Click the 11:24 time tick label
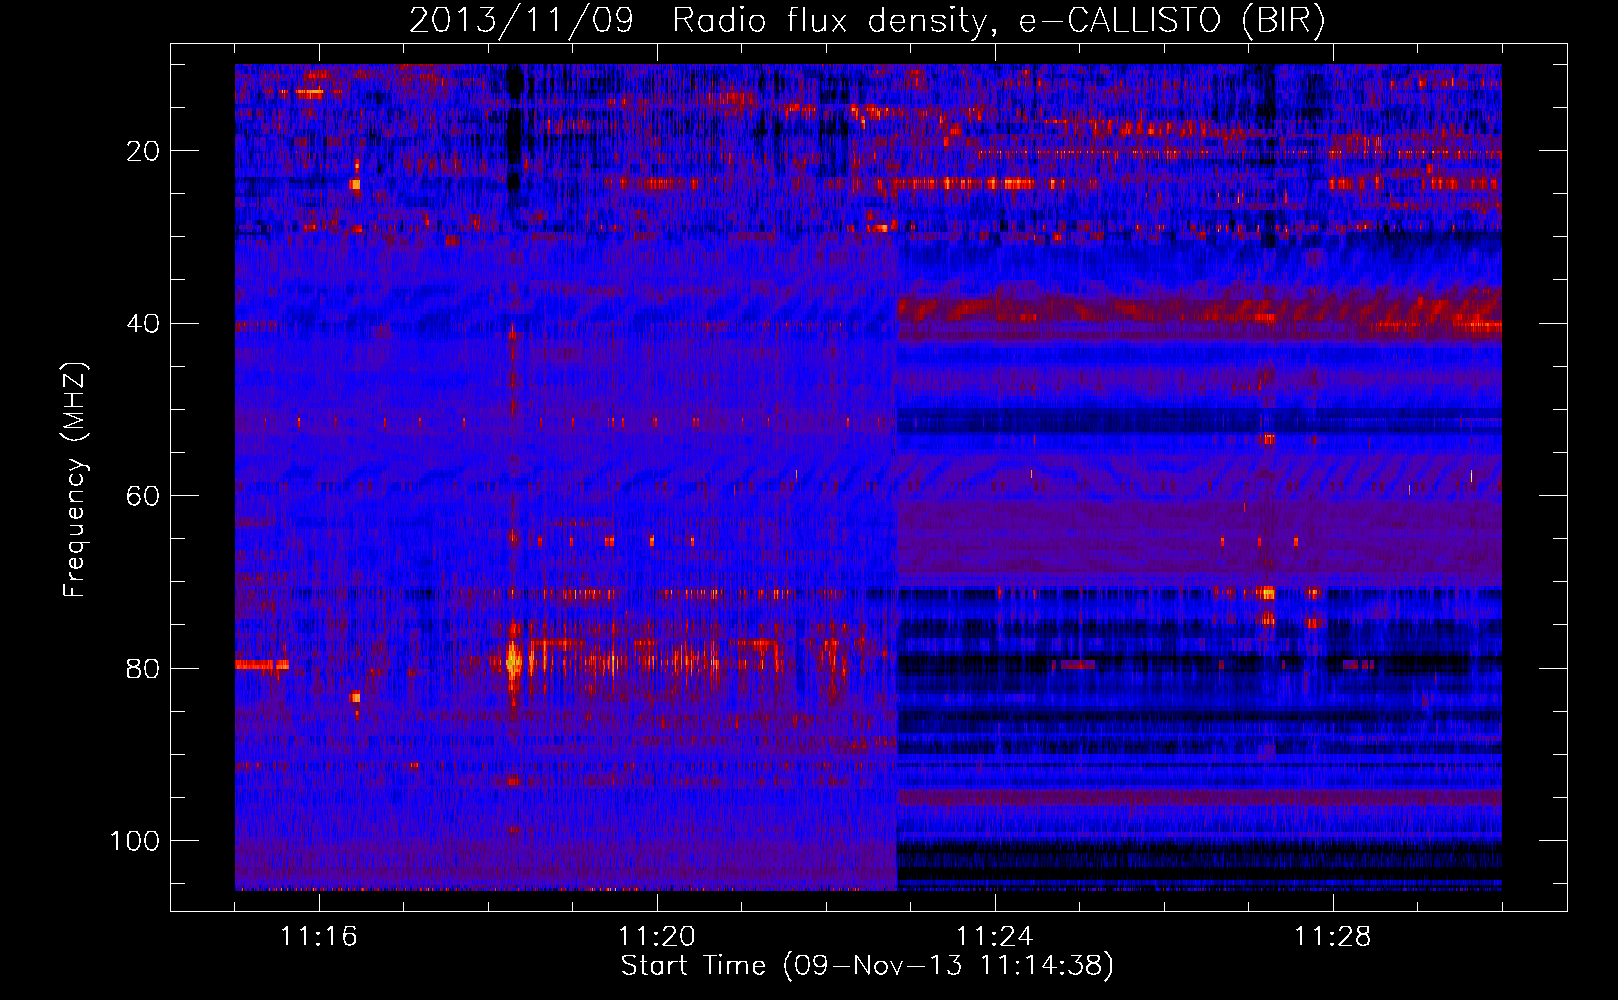 coord(995,937)
